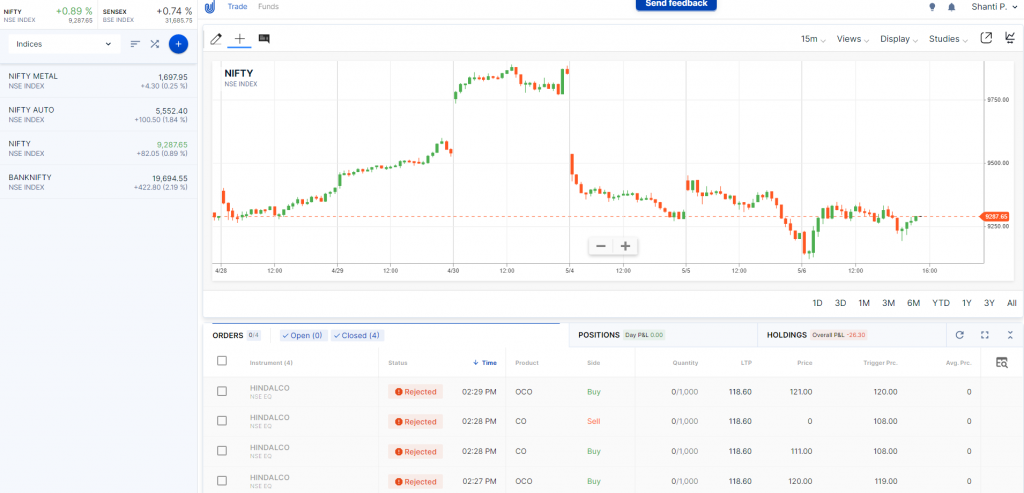The image size is (1024, 493).
Task: Click the watchlist shuffle icon
Action: pyautogui.click(x=155, y=44)
